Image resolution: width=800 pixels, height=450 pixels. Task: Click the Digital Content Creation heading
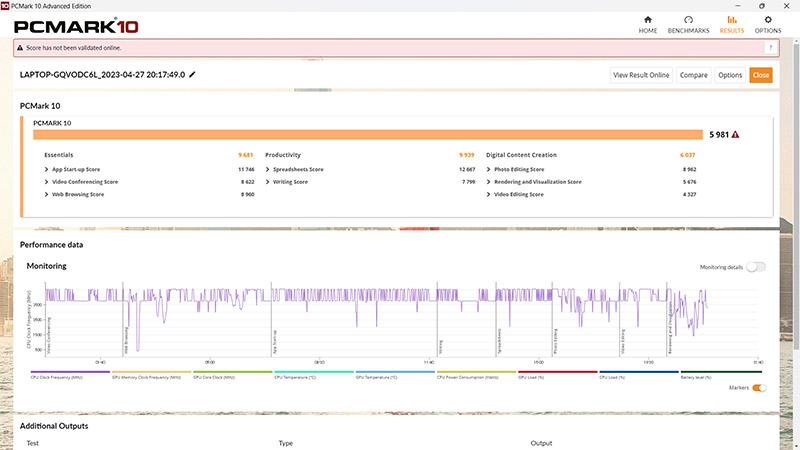coord(521,155)
